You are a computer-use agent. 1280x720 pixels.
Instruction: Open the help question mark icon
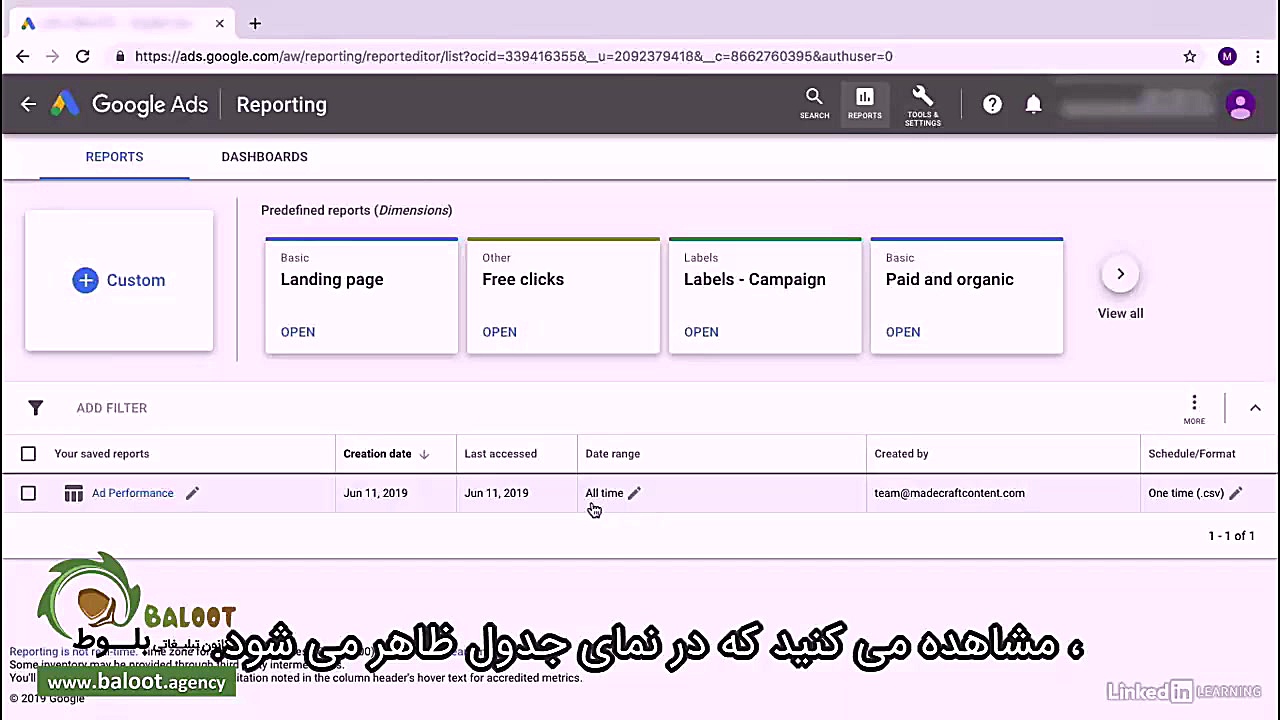[x=992, y=104]
